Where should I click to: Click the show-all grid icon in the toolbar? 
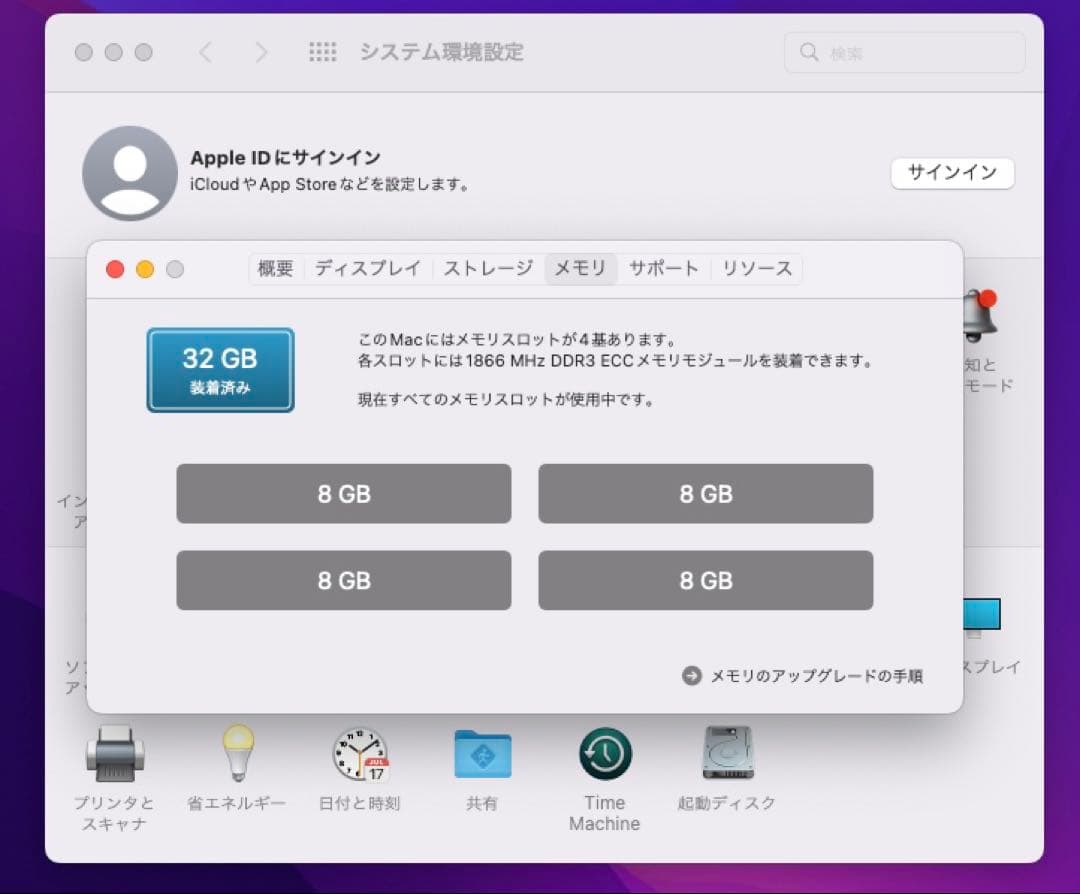pos(322,51)
